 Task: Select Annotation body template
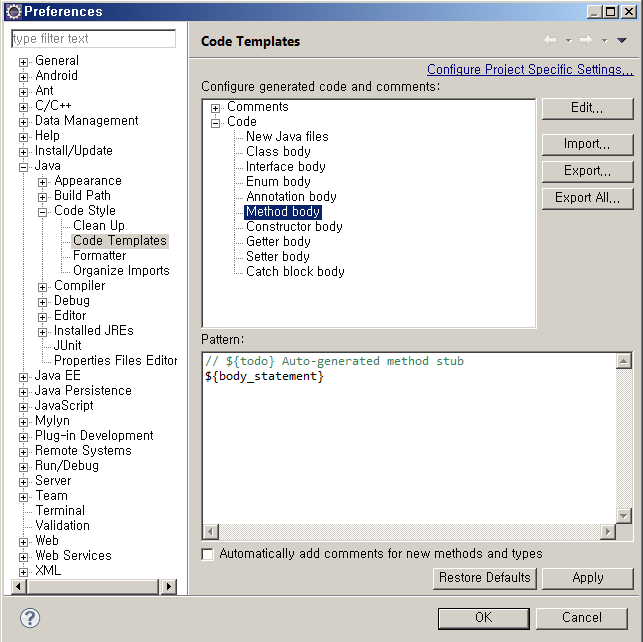point(291,197)
